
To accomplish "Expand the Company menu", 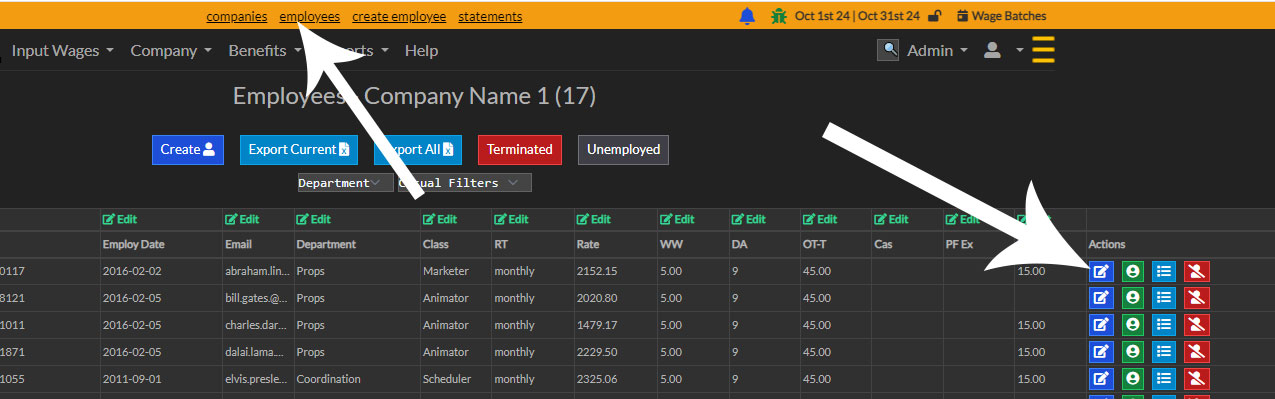I will (171, 50).
